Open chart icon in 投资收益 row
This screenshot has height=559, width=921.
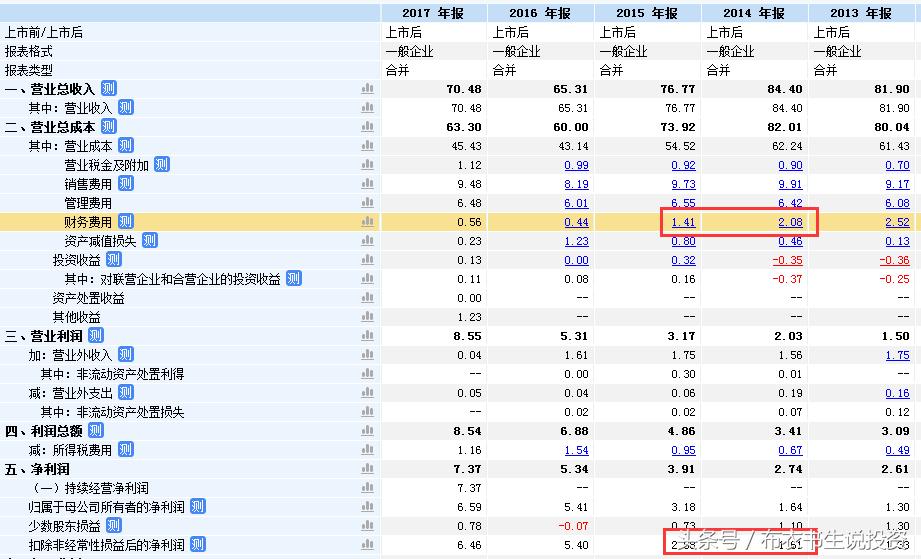coord(367,259)
